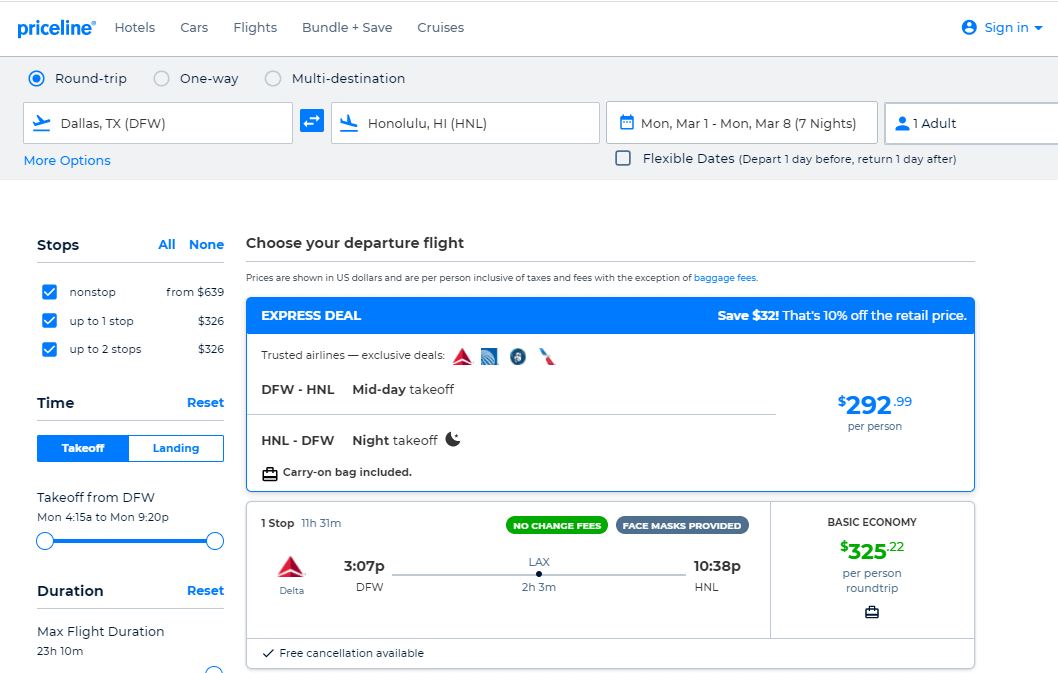Open the 1 Adult travelers selector
The height and width of the screenshot is (673, 1058).
961,122
